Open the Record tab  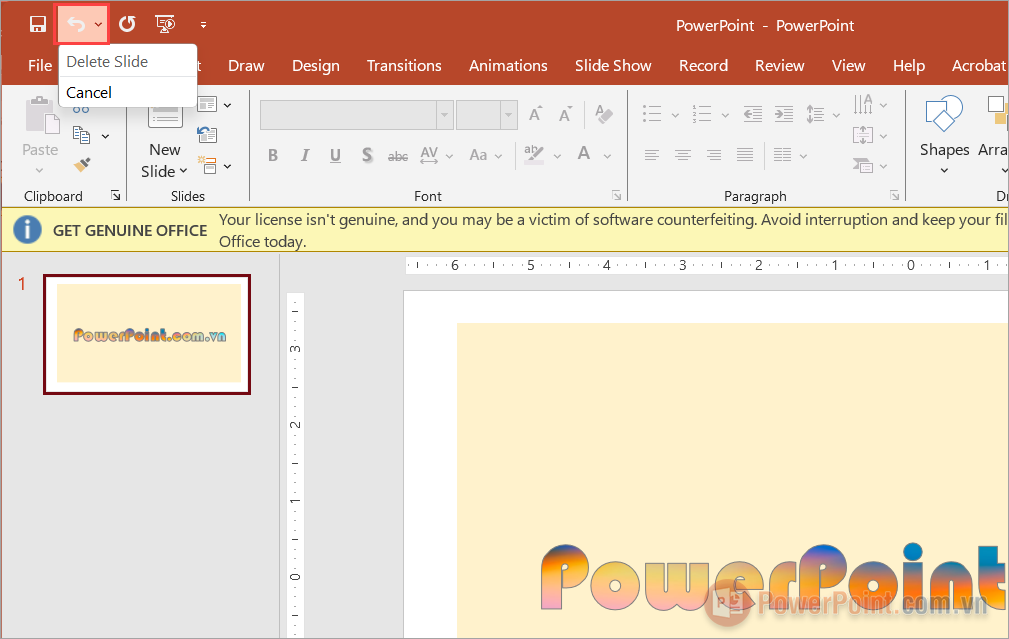click(x=703, y=66)
